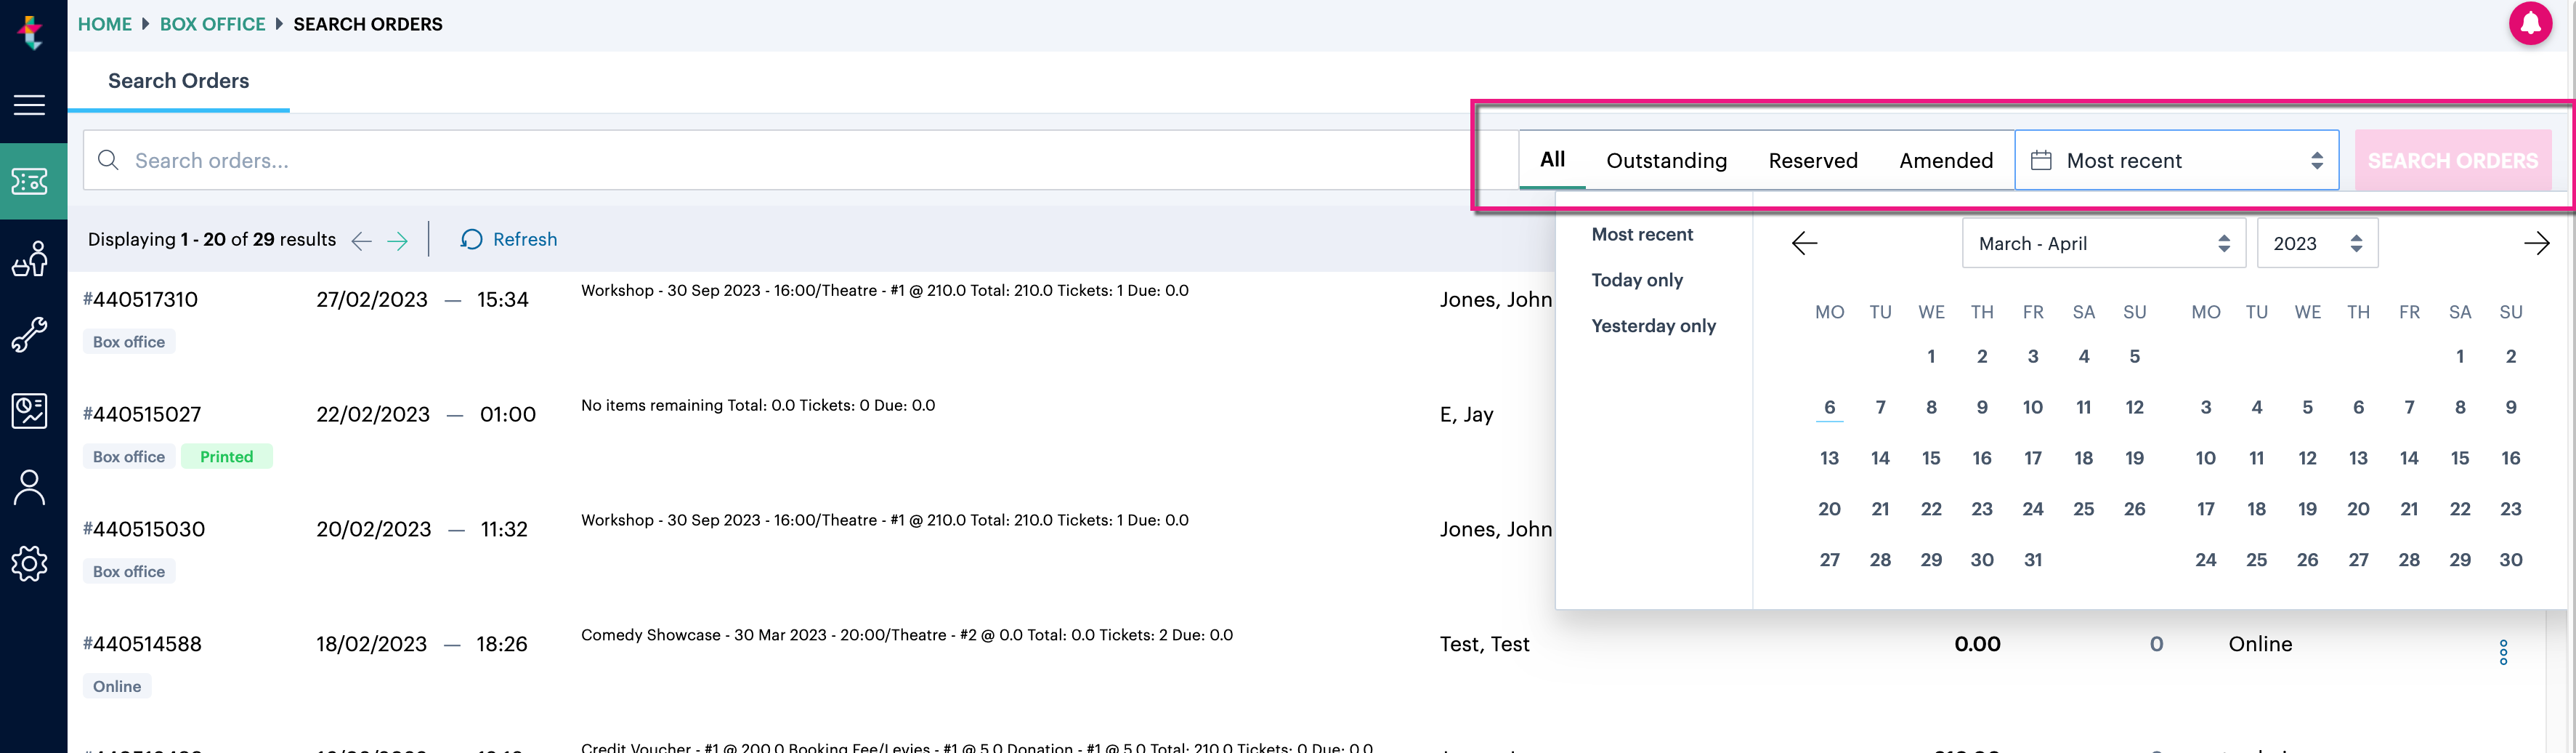Open the hamburger menu
2576x753 pixels.
29,105
